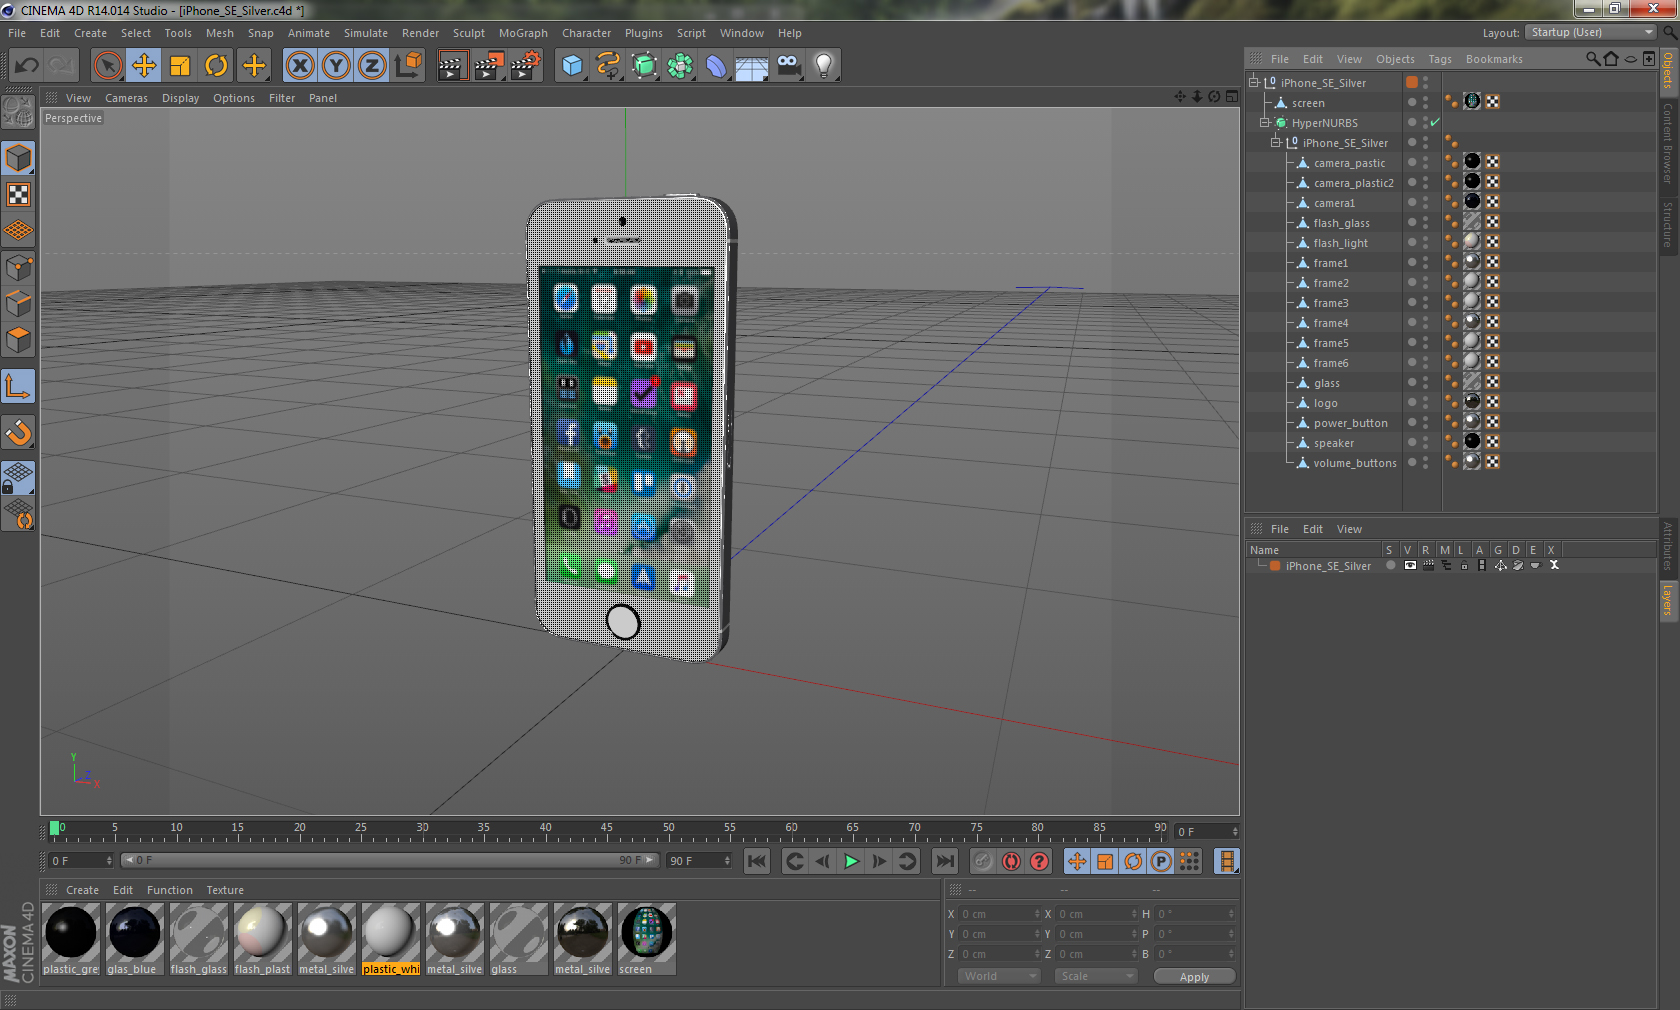Image resolution: width=1680 pixels, height=1010 pixels.
Task: Open the Layout Startup dropdown
Action: (1591, 32)
